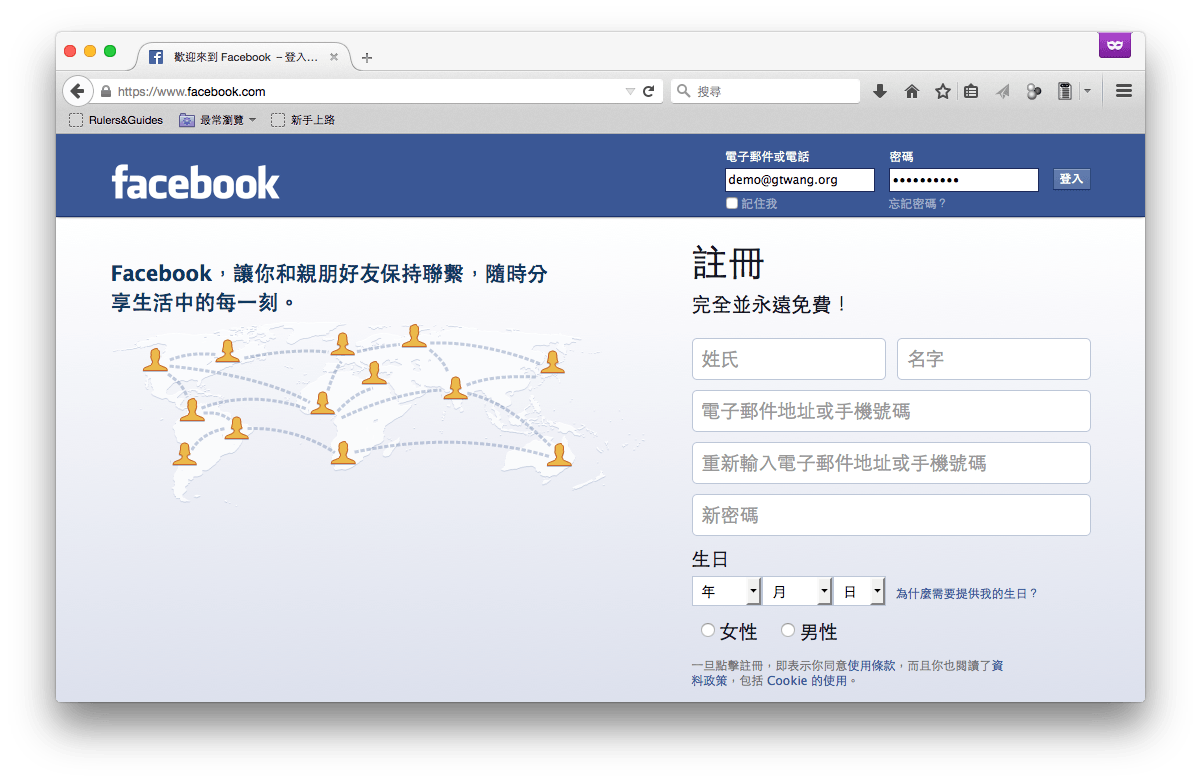Click the Home icon to go to homepage

click(x=911, y=90)
